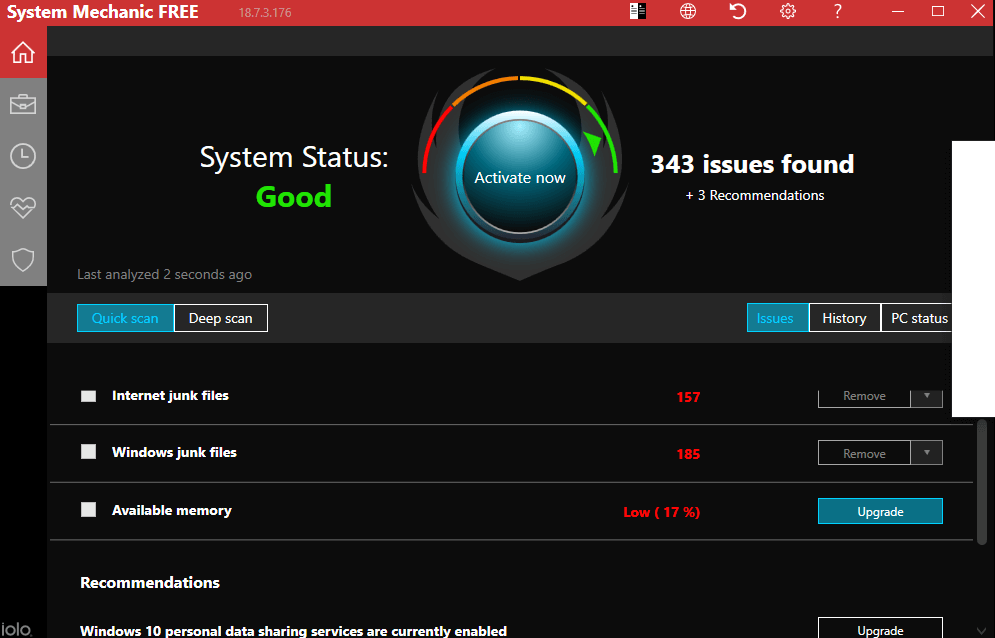Check the Internet junk files checkbox
The image size is (995, 638).
(x=89, y=396)
